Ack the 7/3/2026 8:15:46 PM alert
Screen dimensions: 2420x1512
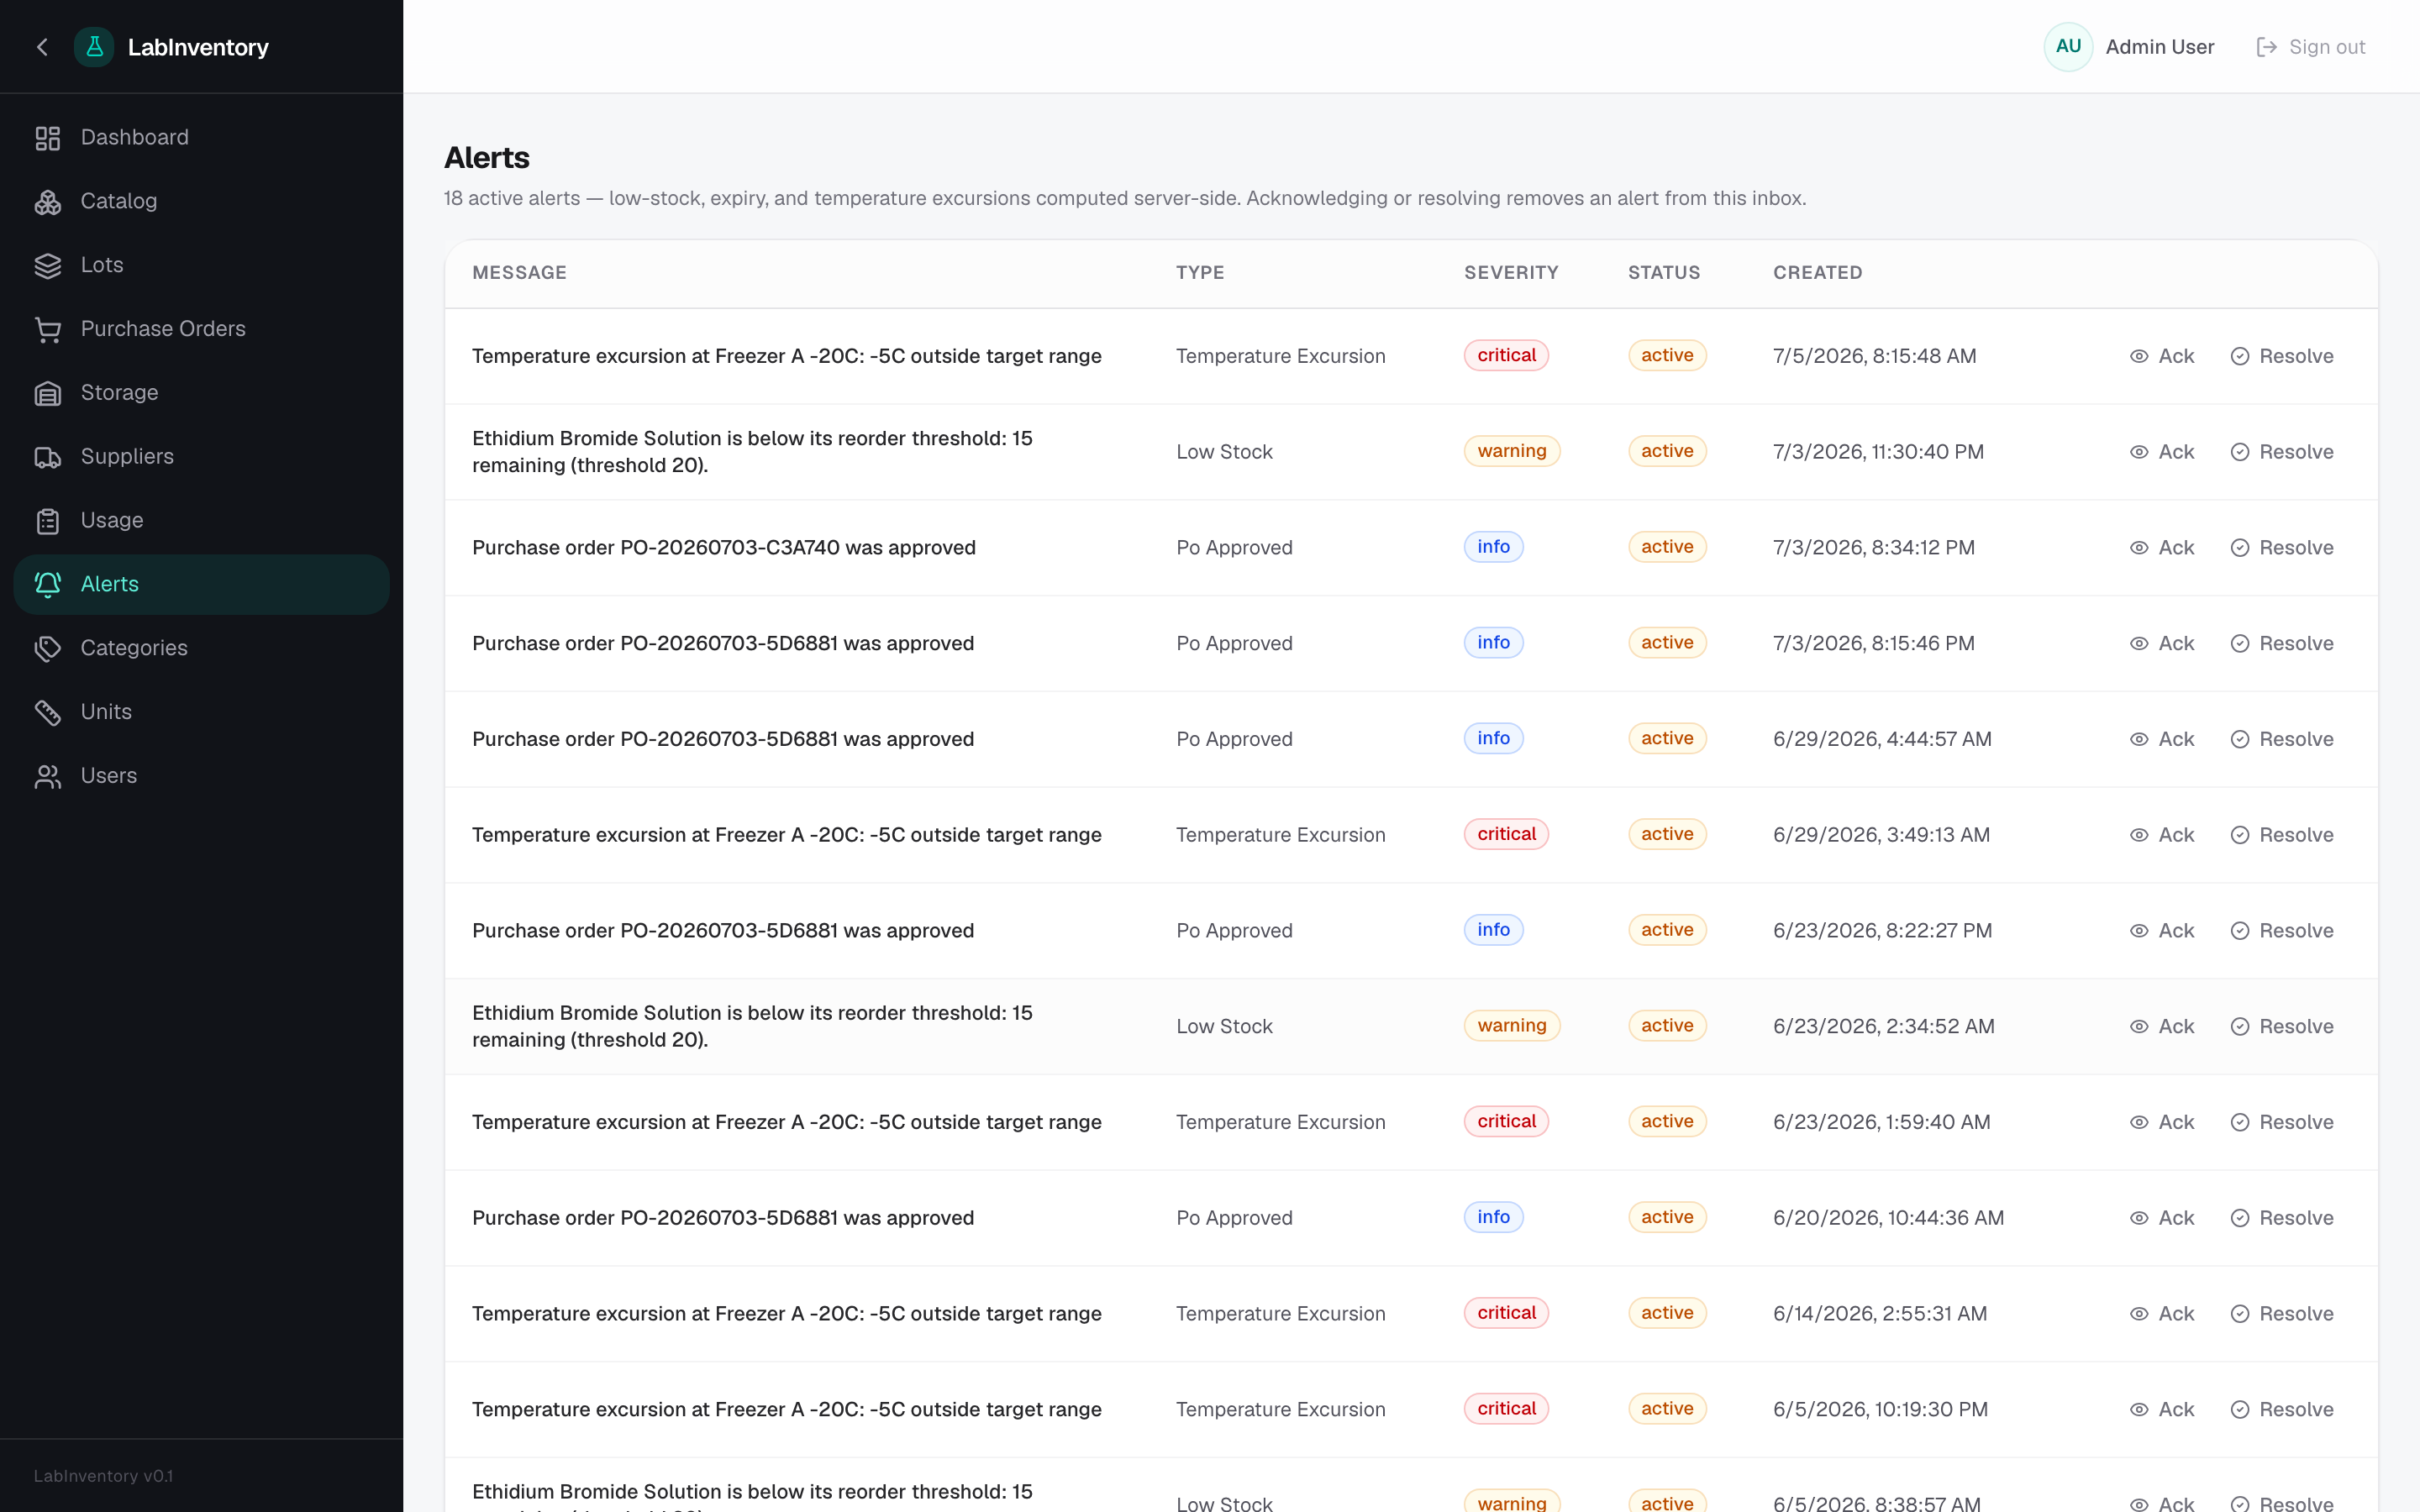(x=2161, y=644)
